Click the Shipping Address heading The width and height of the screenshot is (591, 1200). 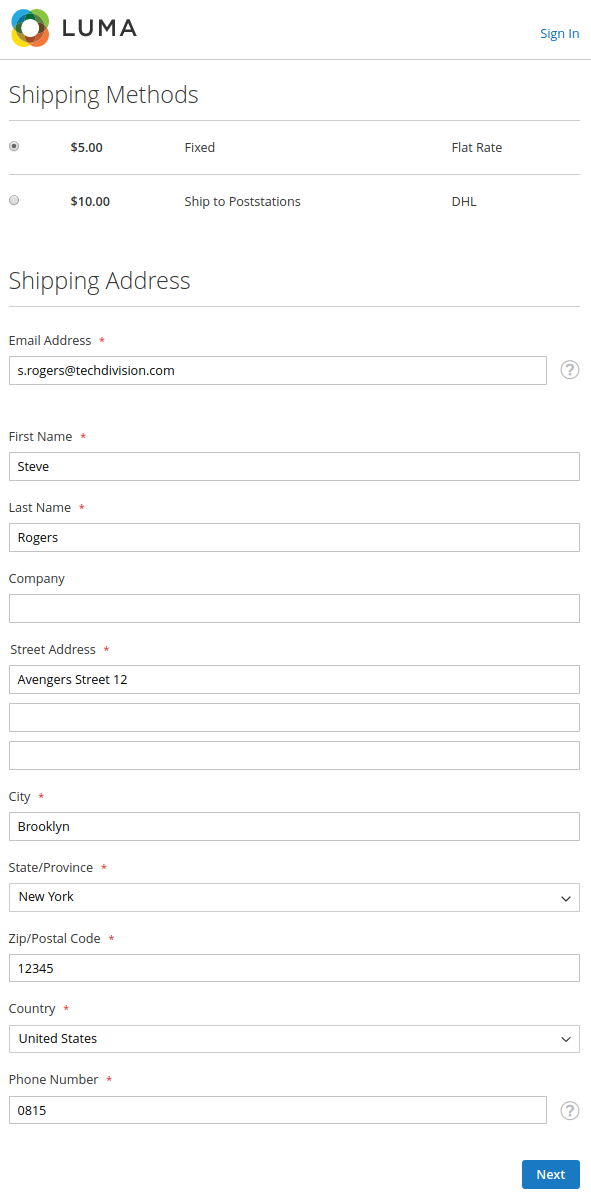100,281
